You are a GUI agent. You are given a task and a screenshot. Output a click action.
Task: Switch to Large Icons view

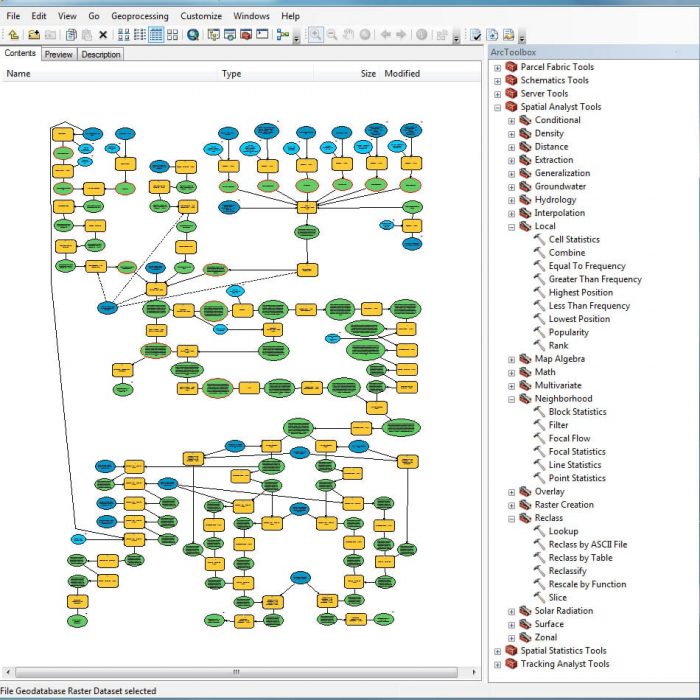tap(124, 34)
